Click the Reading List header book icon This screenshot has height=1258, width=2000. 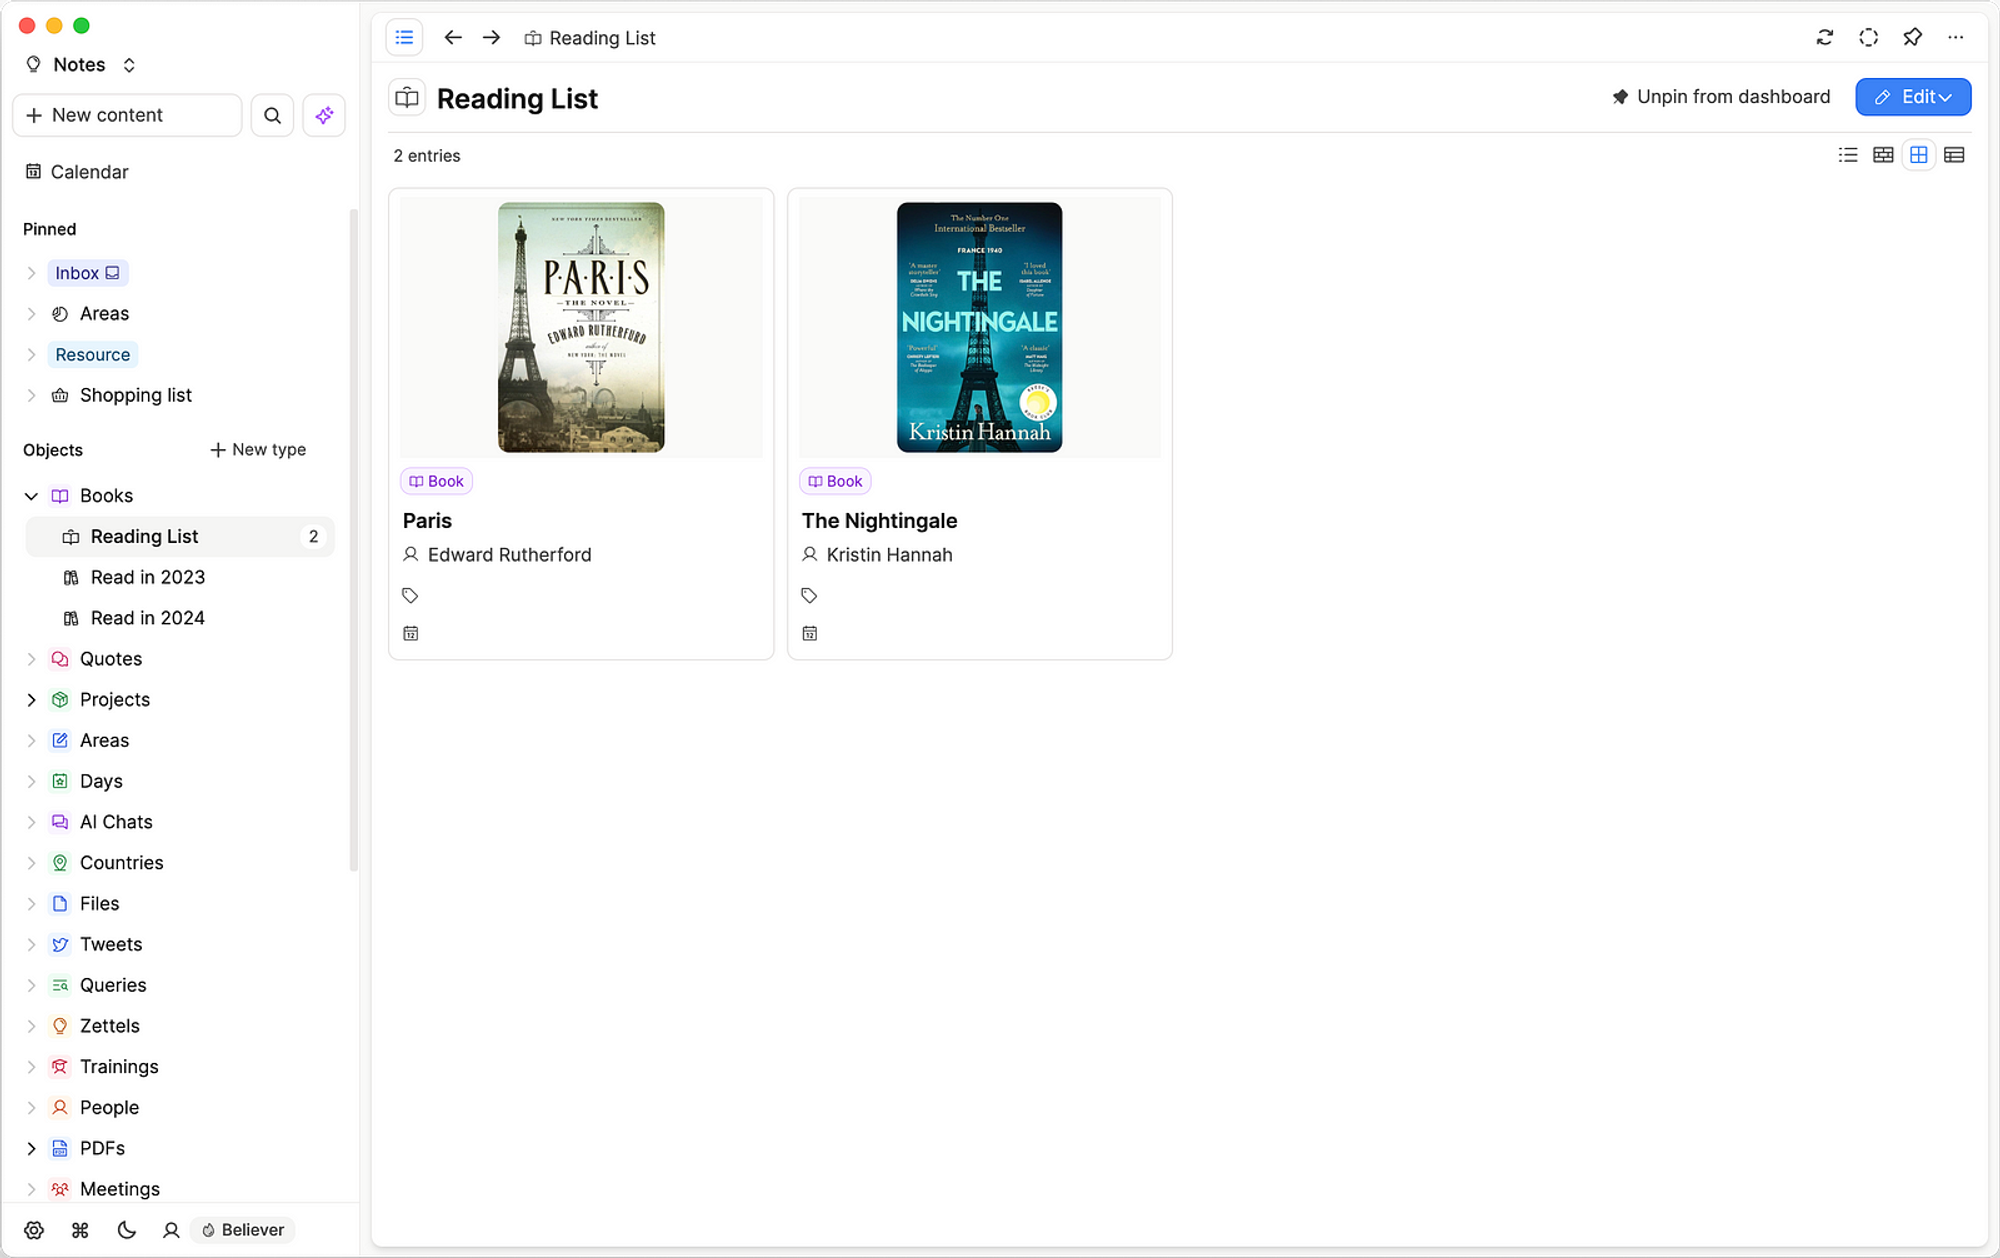[x=407, y=98]
